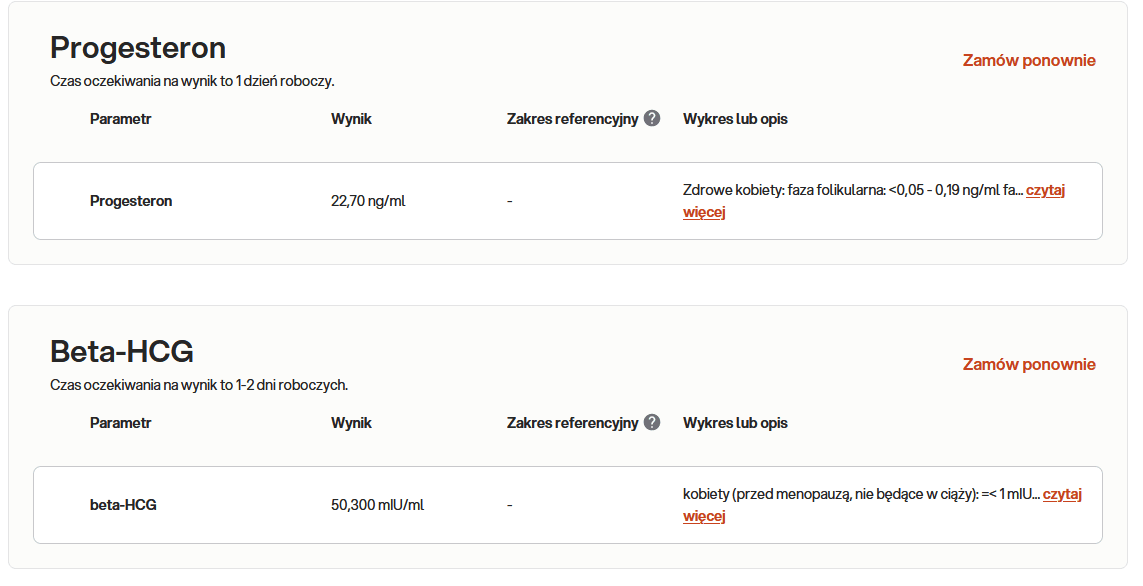Click Wykres lub opis header in Beta-HCG section

tap(735, 423)
